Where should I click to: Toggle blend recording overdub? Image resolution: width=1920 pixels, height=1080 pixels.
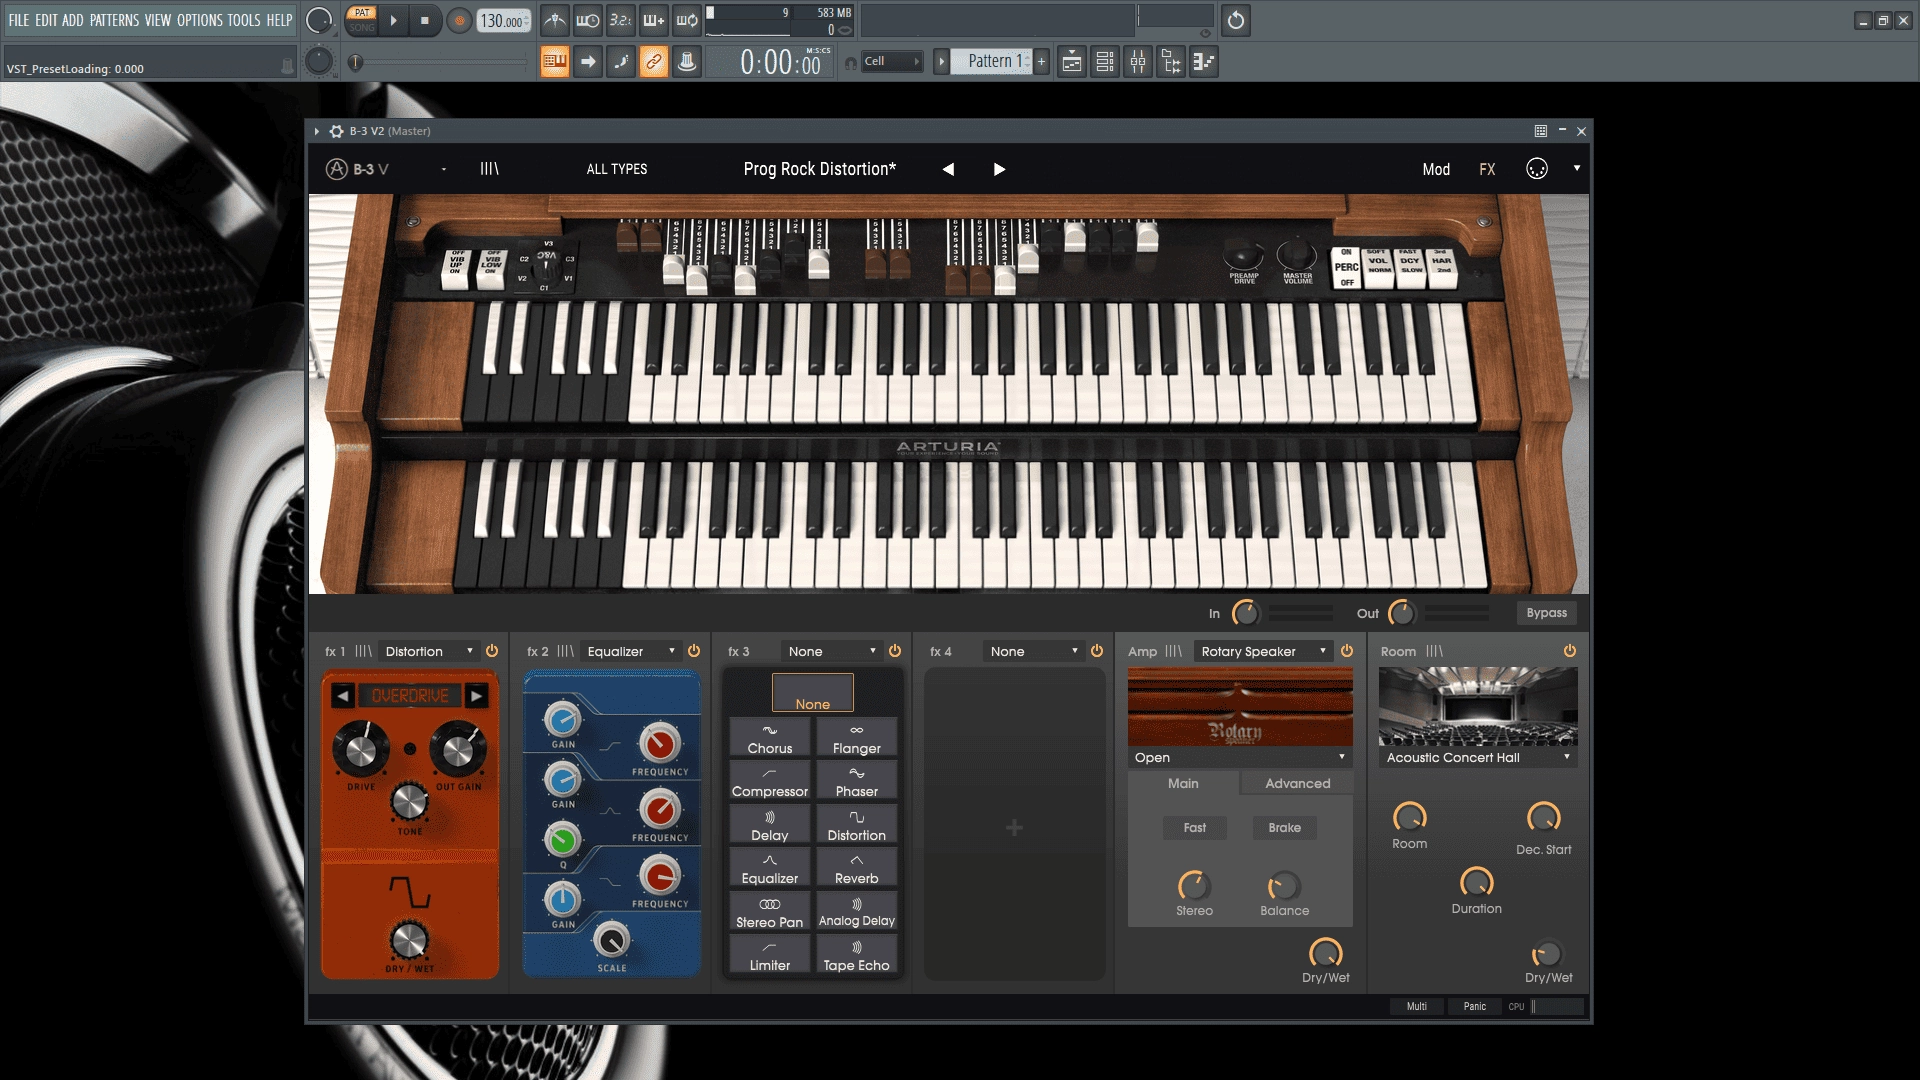point(654,20)
